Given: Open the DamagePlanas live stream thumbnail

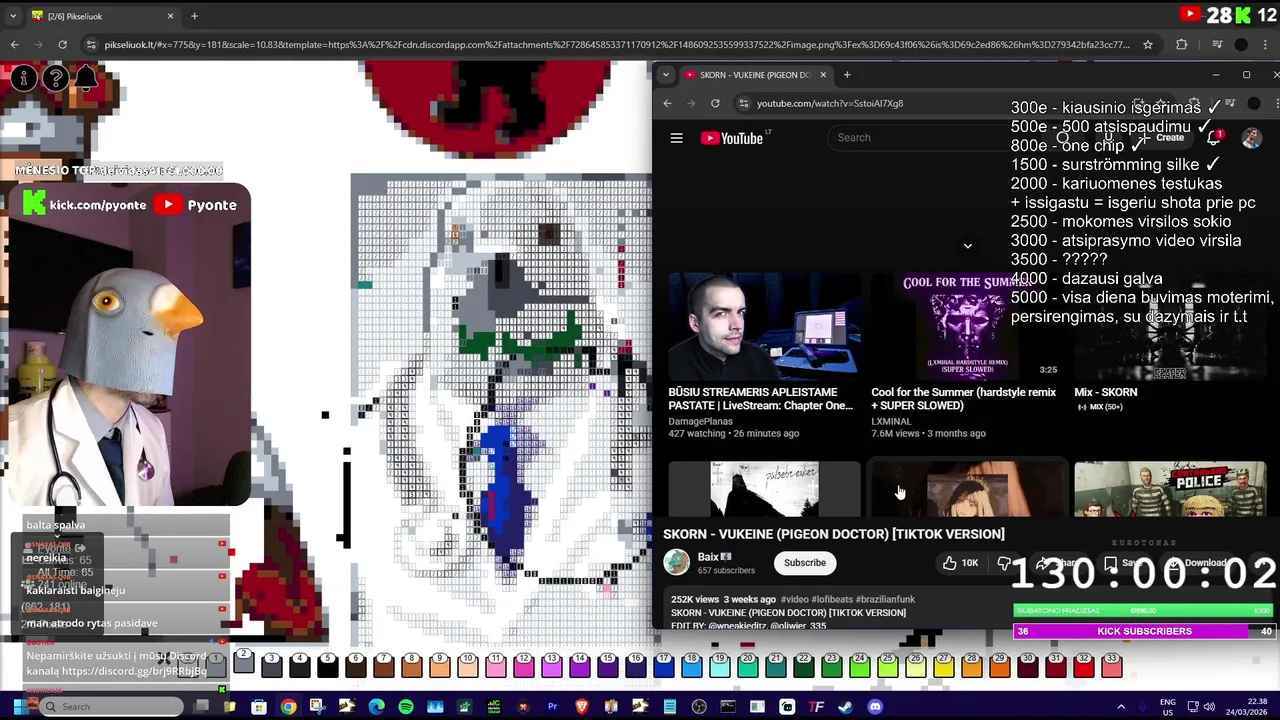Looking at the screenshot, I should tap(764, 326).
